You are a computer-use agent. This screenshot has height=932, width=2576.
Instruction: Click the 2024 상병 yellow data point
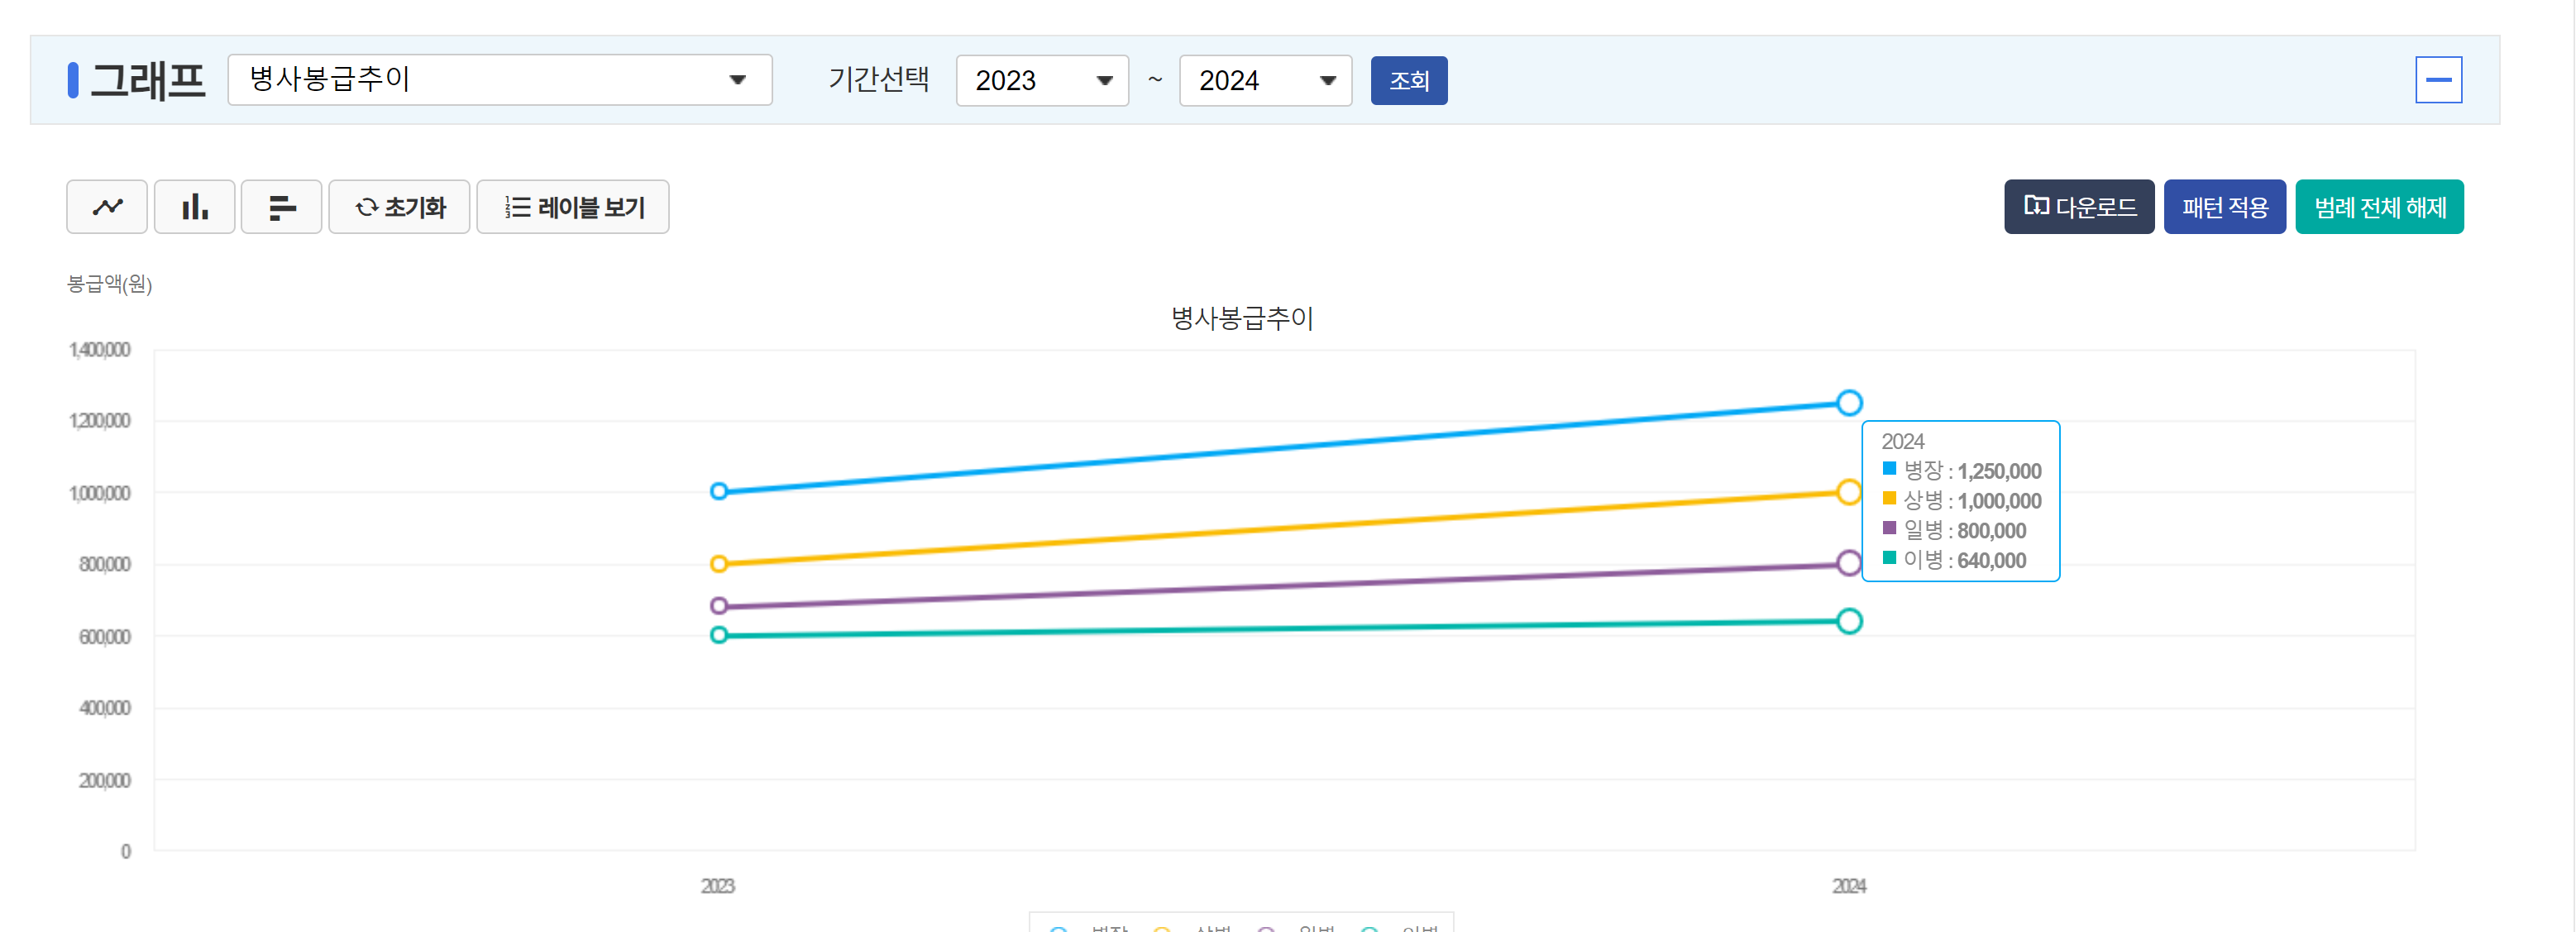coord(1848,492)
